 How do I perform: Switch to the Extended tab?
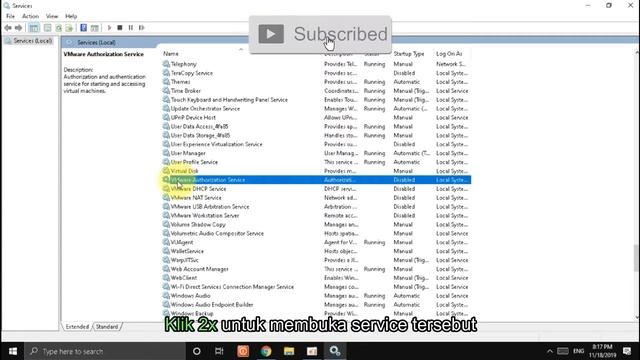tap(77, 327)
